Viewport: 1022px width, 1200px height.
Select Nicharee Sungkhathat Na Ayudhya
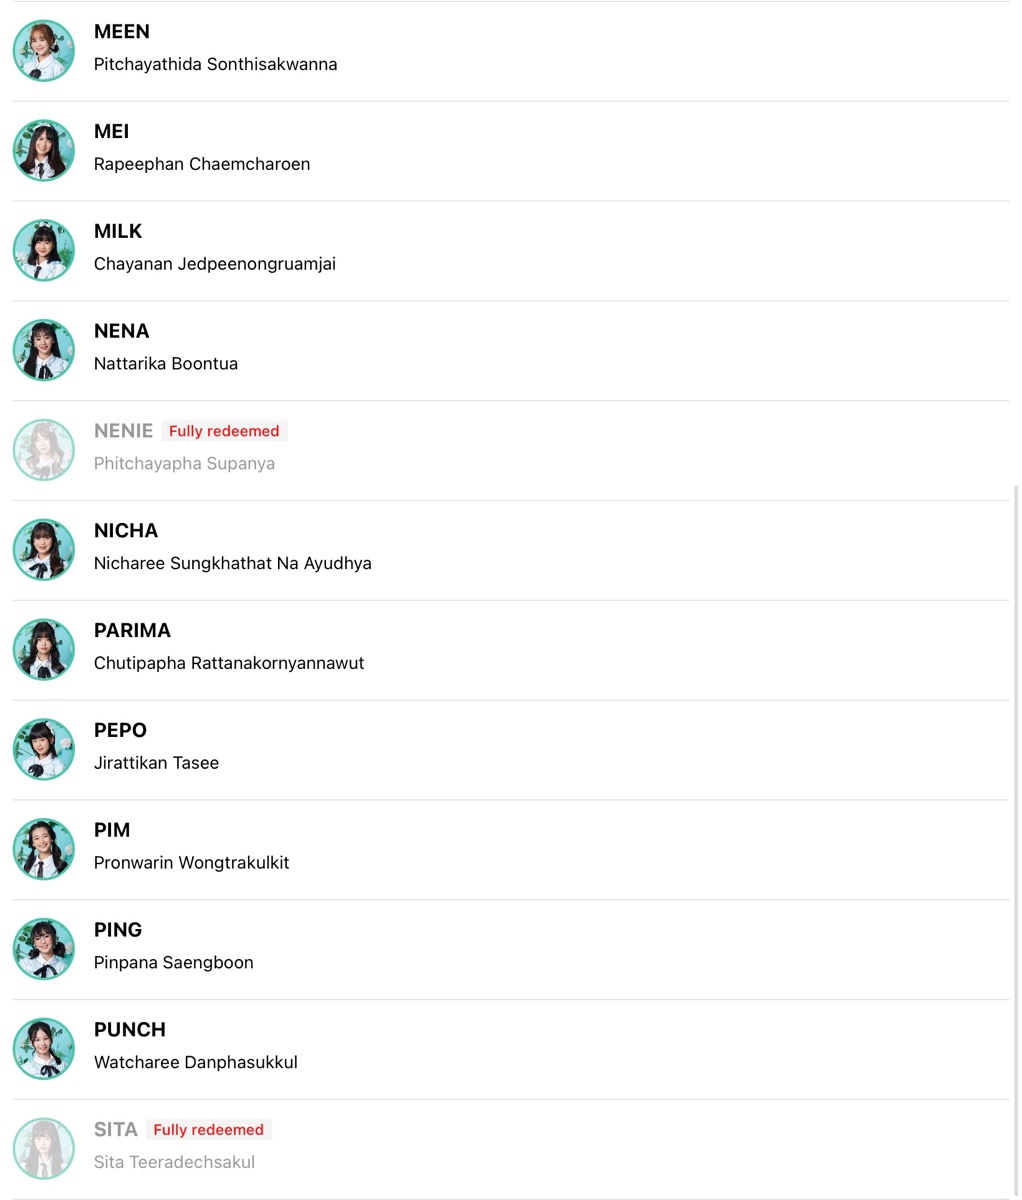click(x=233, y=563)
